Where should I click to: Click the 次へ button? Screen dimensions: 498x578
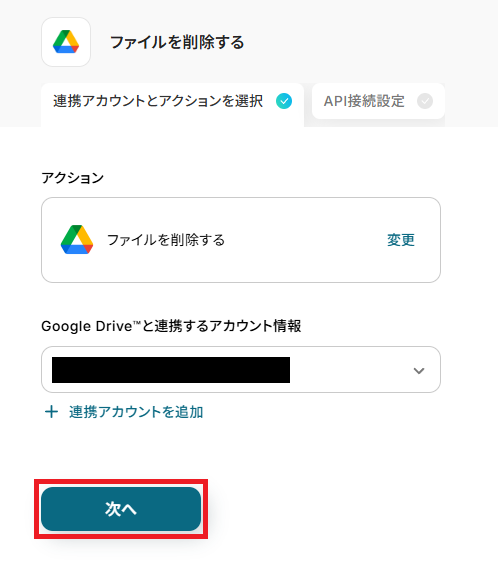click(121, 509)
